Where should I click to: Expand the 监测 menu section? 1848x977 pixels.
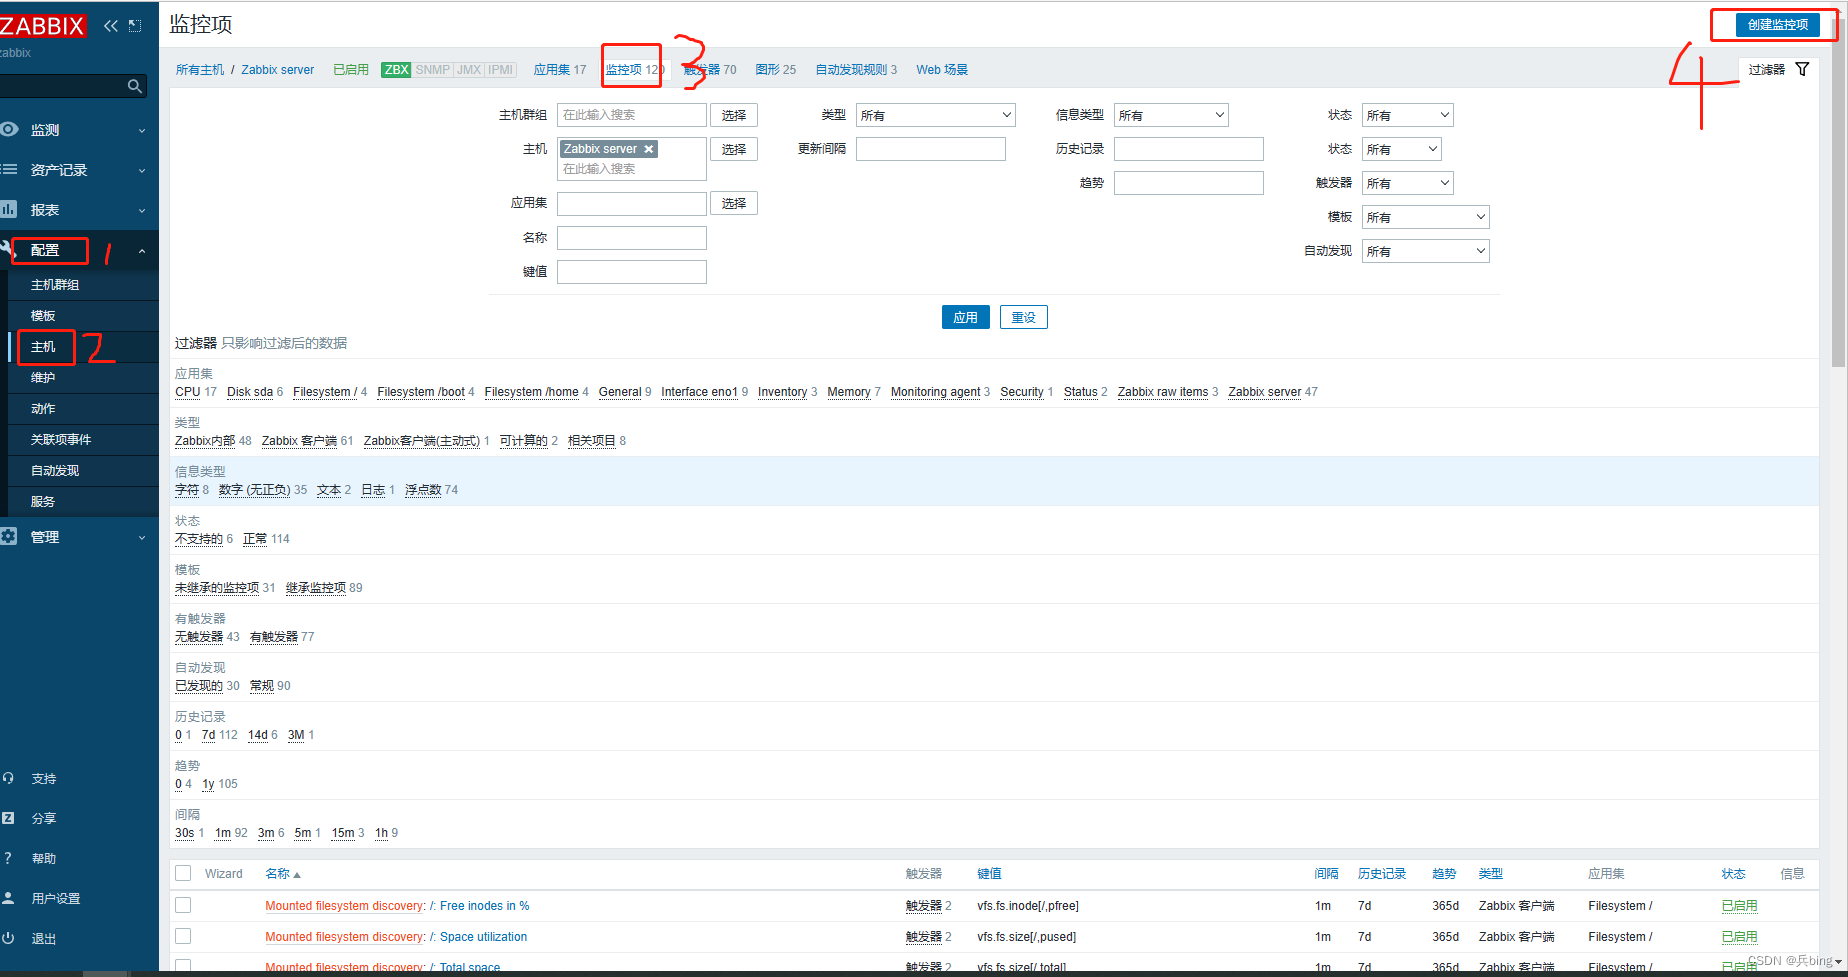[x=79, y=130]
